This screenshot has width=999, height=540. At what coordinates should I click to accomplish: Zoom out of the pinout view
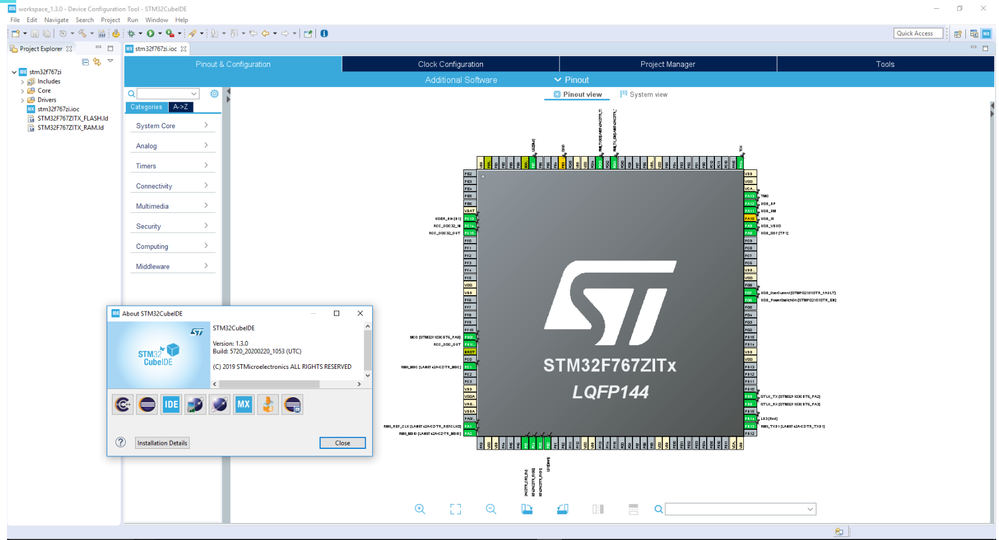click(491, 509)
